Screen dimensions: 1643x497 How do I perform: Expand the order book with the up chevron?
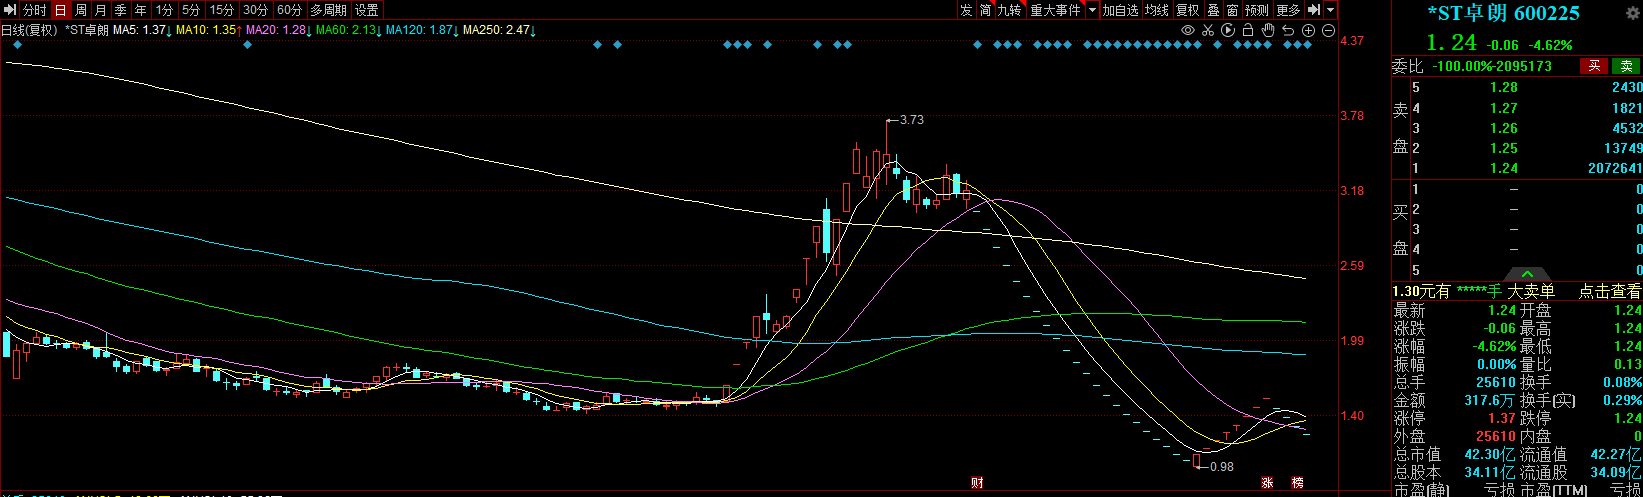pos(1527,274)
